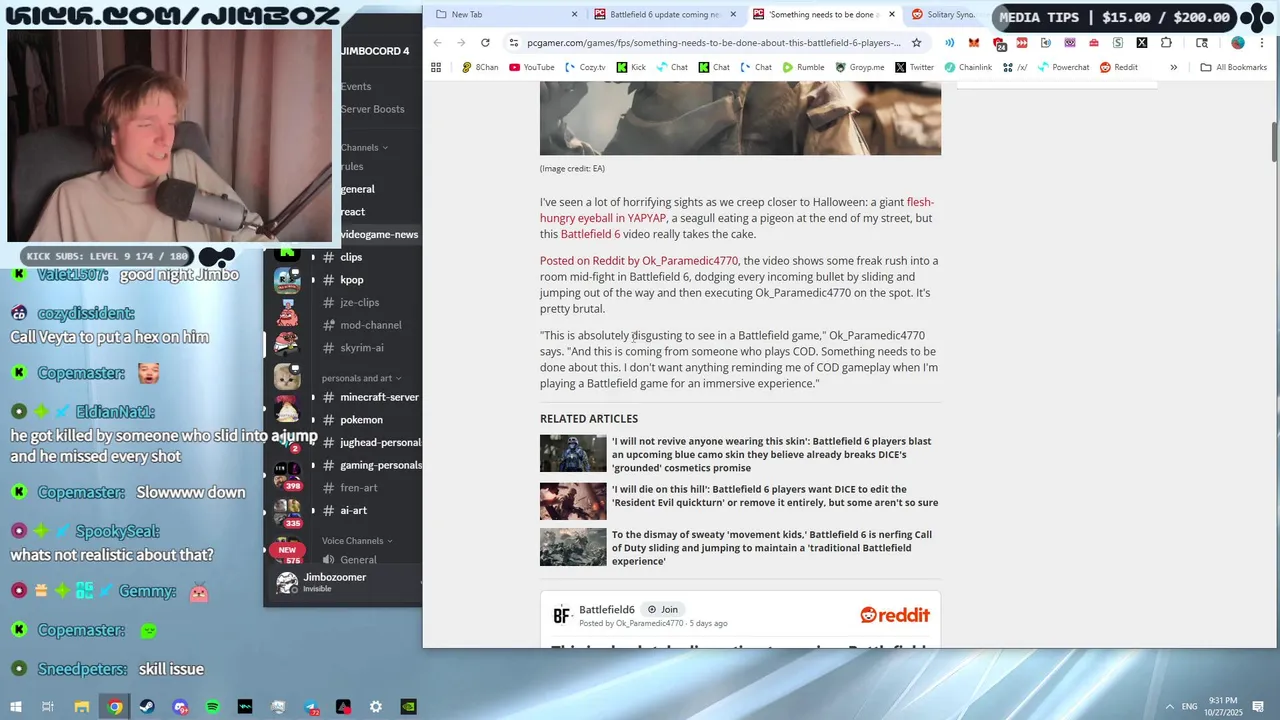Open Steam from the taskbar
Viewport: 1280px width, 720px height.
pos(147,707)
